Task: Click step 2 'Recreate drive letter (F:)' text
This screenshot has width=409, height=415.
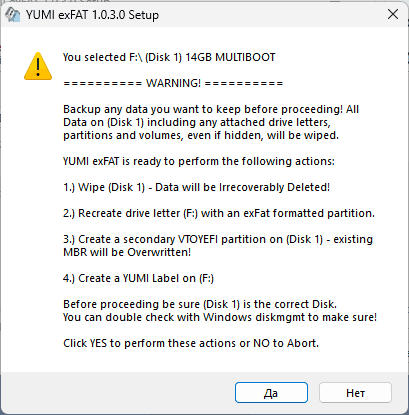Action: point(219,213)
